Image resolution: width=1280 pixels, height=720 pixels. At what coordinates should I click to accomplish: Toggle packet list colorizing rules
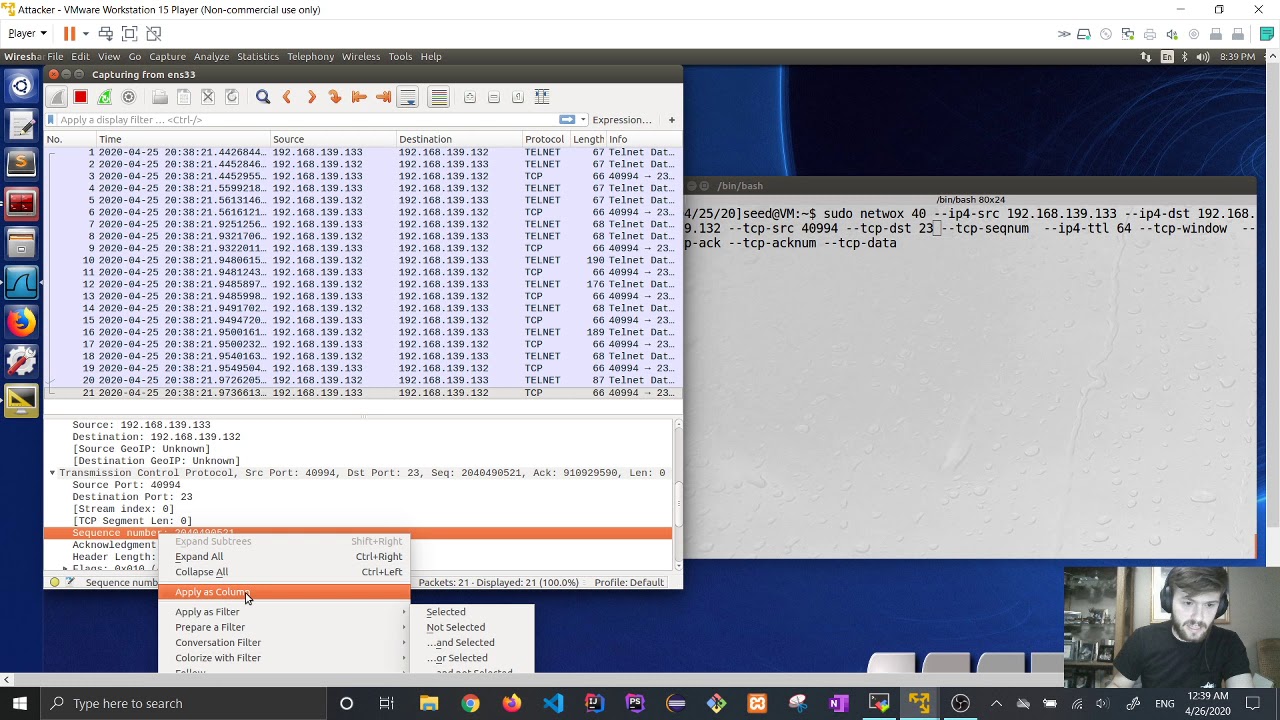tap(439, 97)
